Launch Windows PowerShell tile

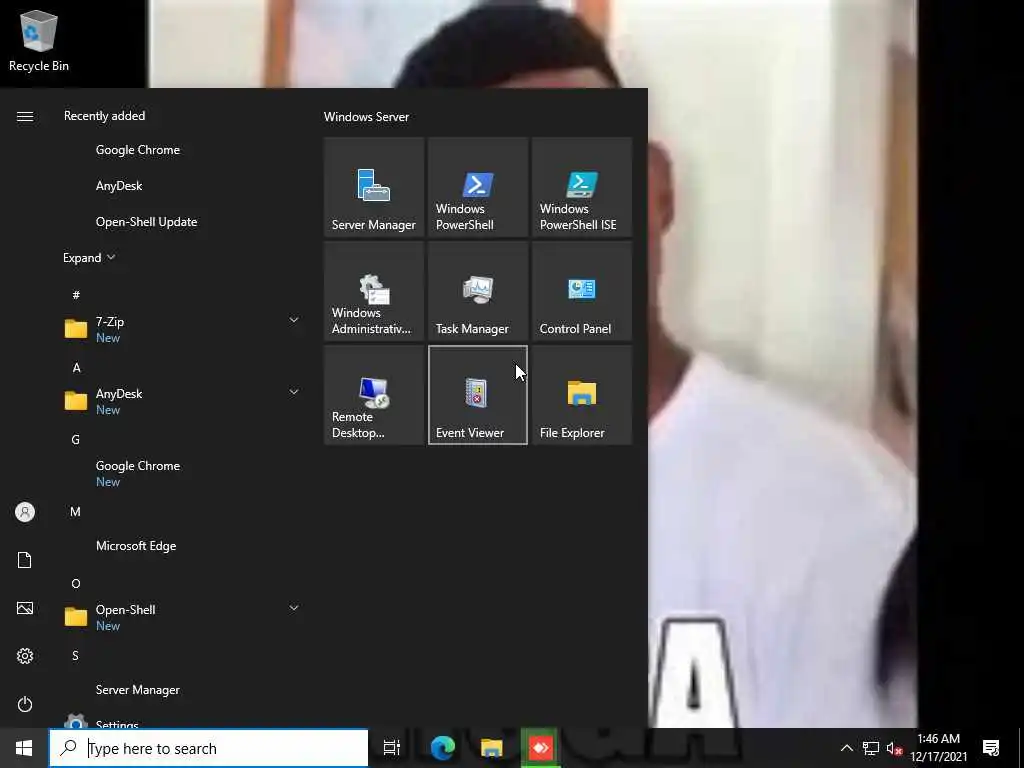click(477, 187)
